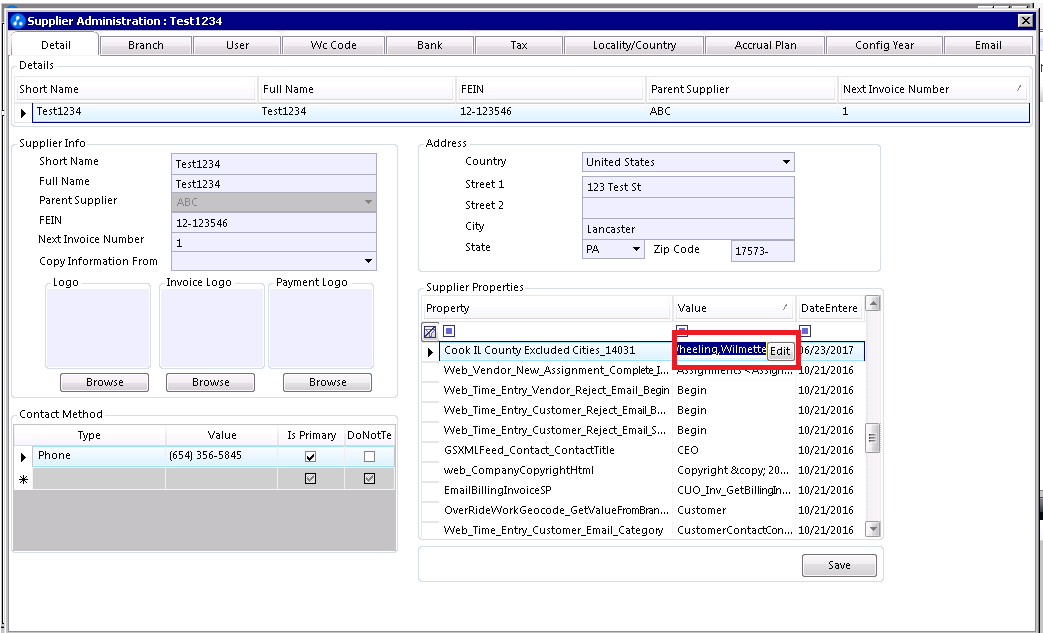Screen dimensions: 1043x633
Task: Toggle DoNotText checkbox in new contact row
Action: (x=369, y=479)
